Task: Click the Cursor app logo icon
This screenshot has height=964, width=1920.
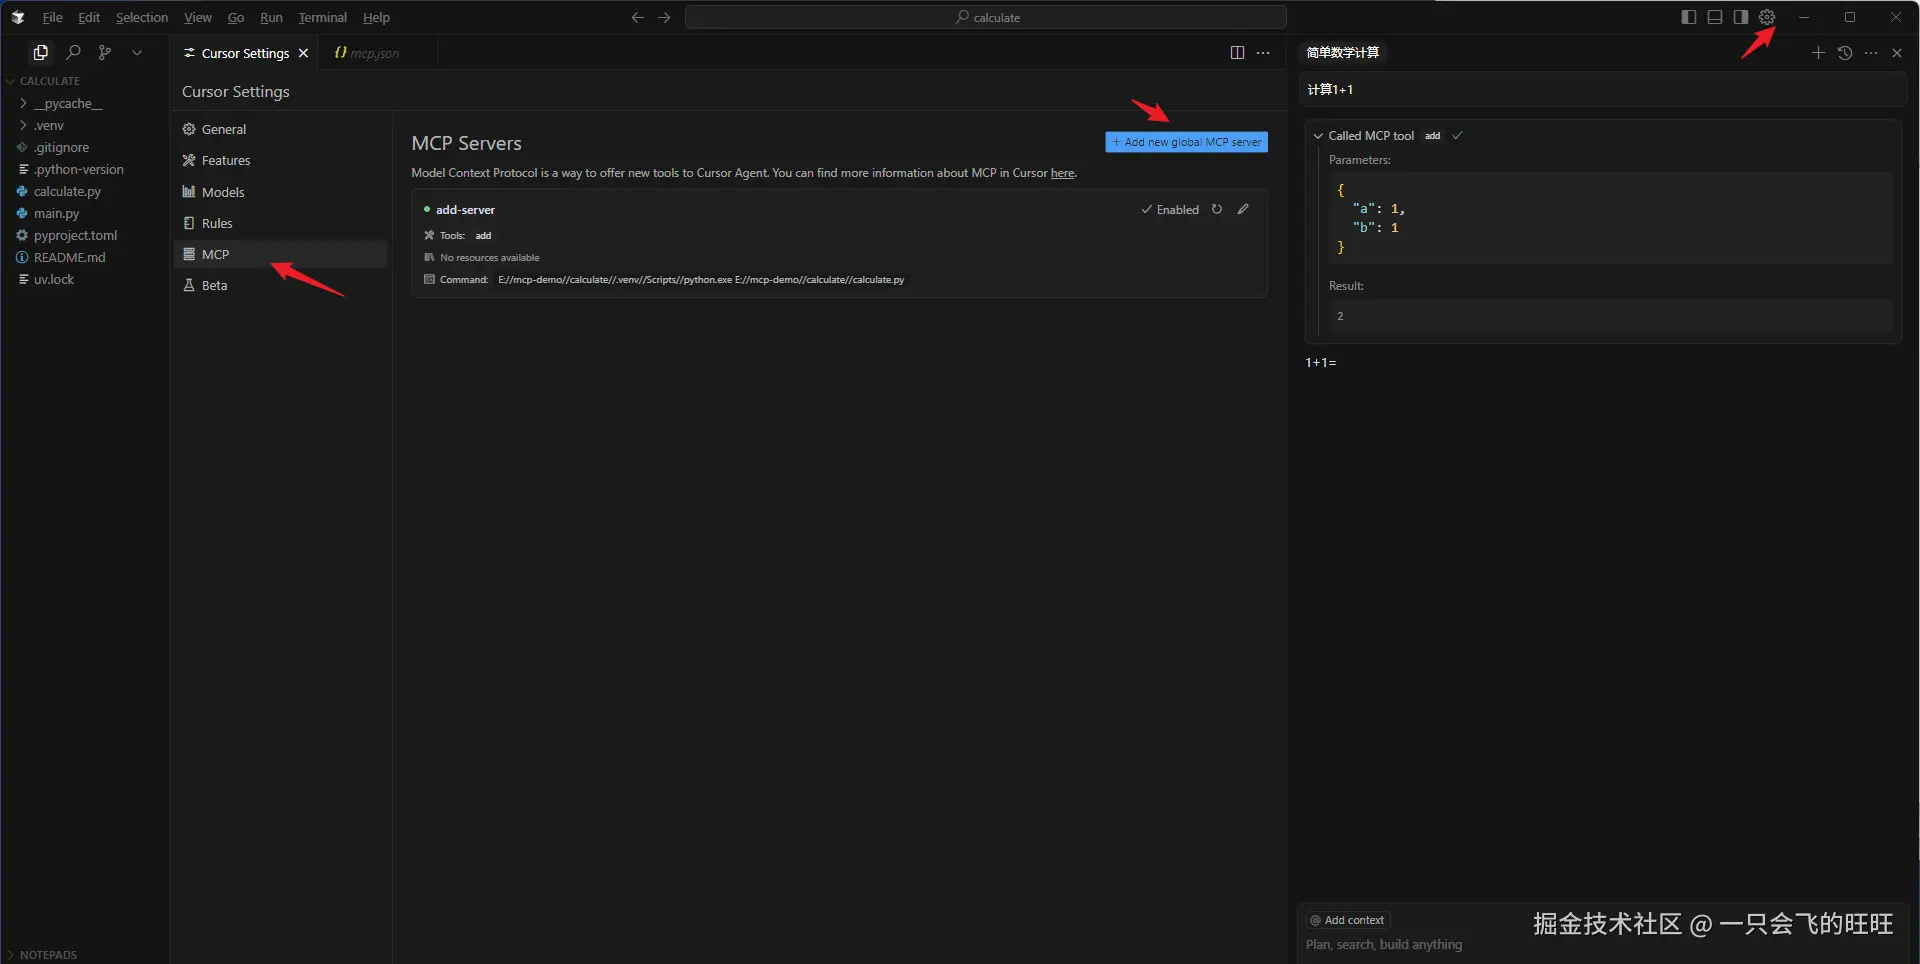Action: [18, 17]
